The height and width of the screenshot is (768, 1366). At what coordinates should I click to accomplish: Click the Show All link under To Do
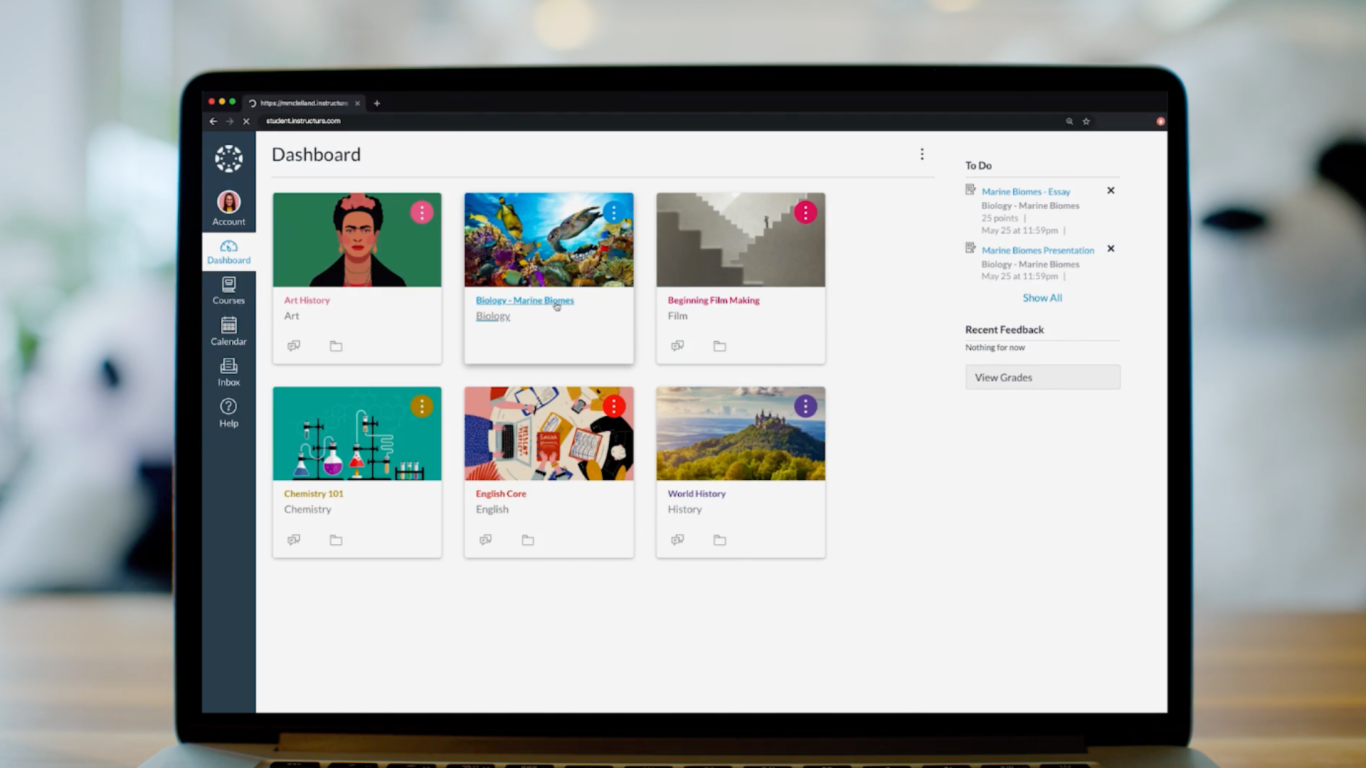[1041, 297]
